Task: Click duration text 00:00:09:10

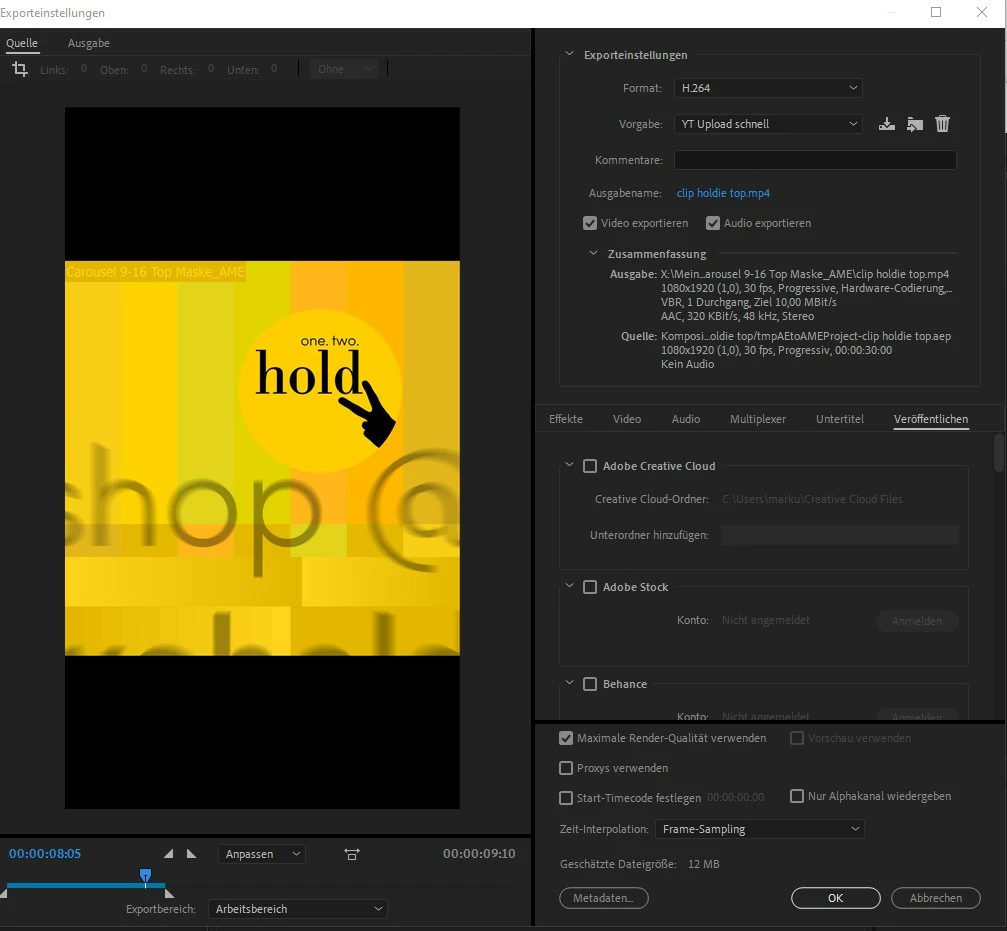Action: pyautogui.click(x=479, y=853)
